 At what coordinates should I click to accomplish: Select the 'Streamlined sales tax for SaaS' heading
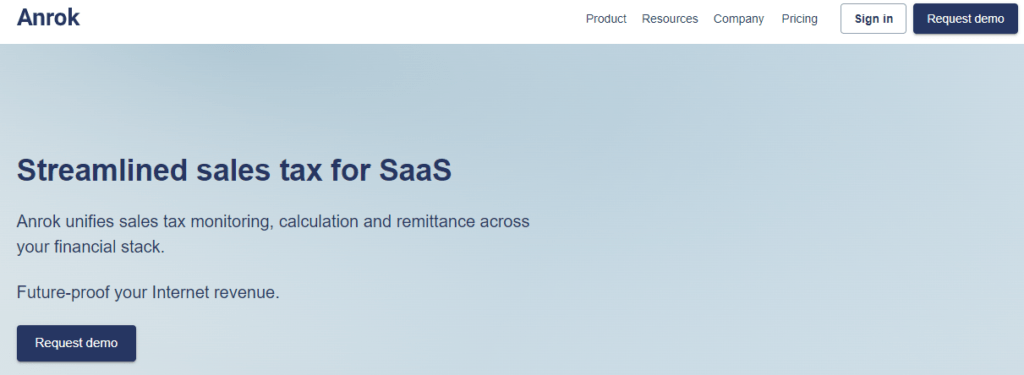(234, 171)
